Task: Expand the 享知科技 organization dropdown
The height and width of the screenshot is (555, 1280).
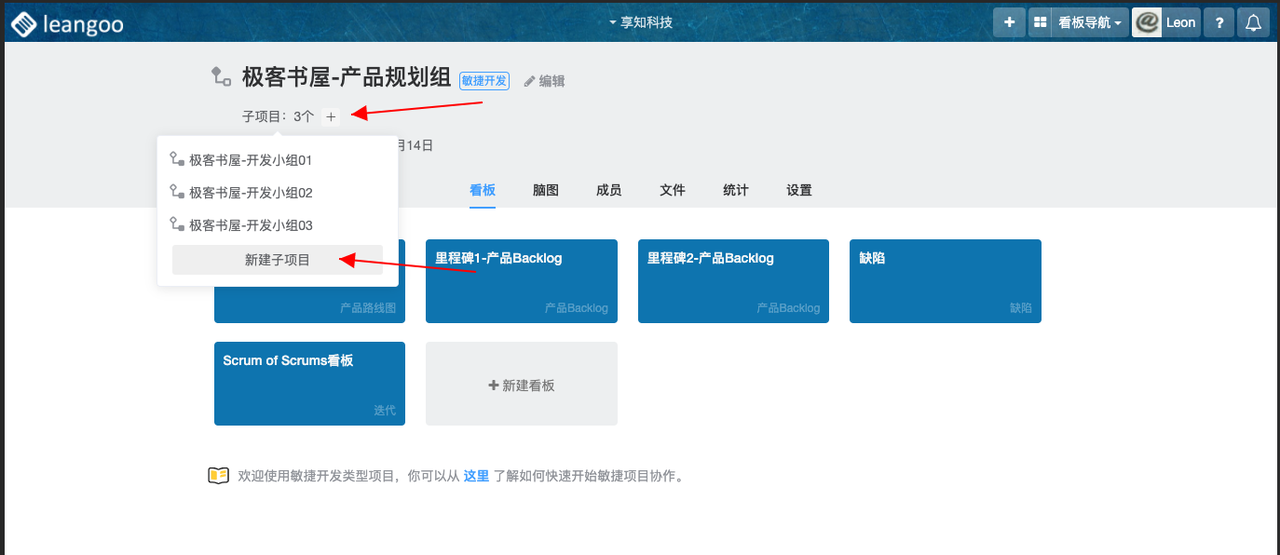Action: pyautogui.click(x=641, y=22)
